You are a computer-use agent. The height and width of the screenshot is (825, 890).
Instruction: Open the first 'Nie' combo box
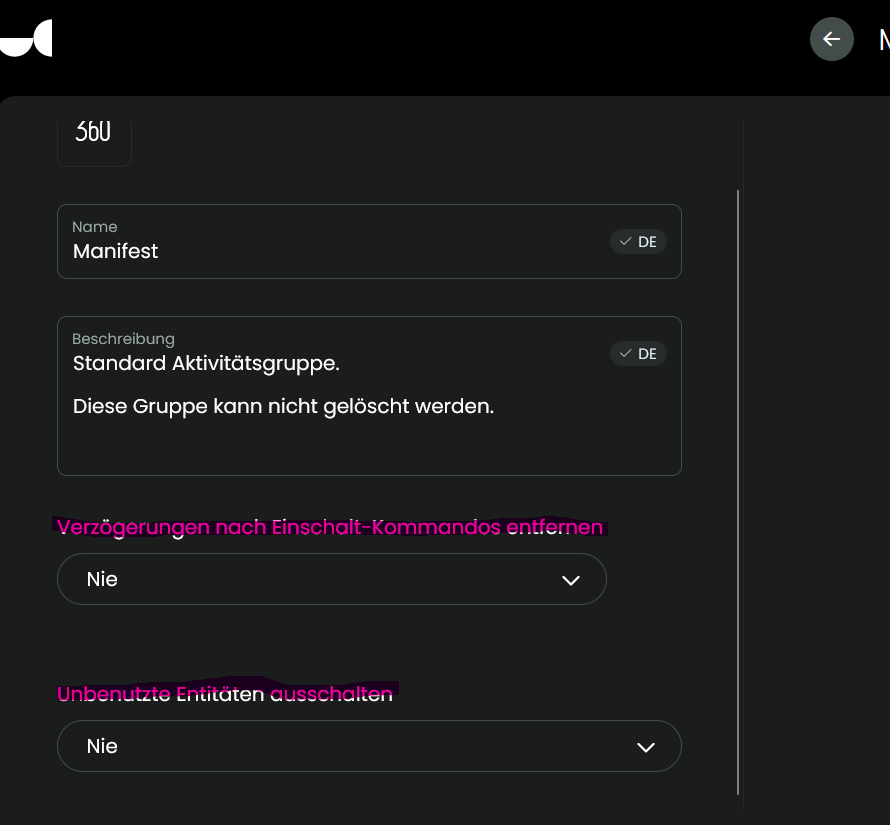coord(300,579)
